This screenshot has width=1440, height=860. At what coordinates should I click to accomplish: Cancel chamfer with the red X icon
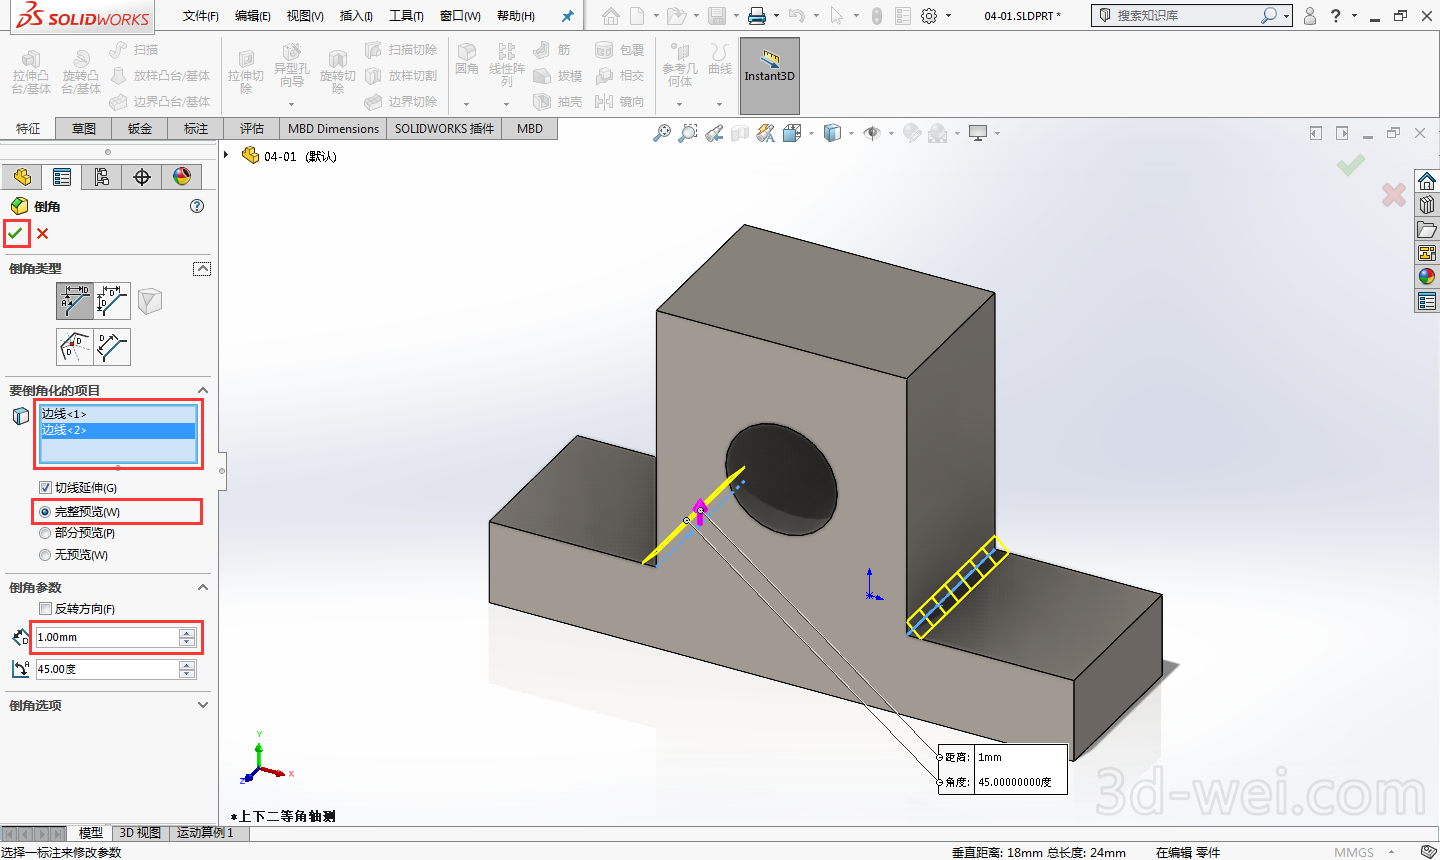click(x=43, y=234)
